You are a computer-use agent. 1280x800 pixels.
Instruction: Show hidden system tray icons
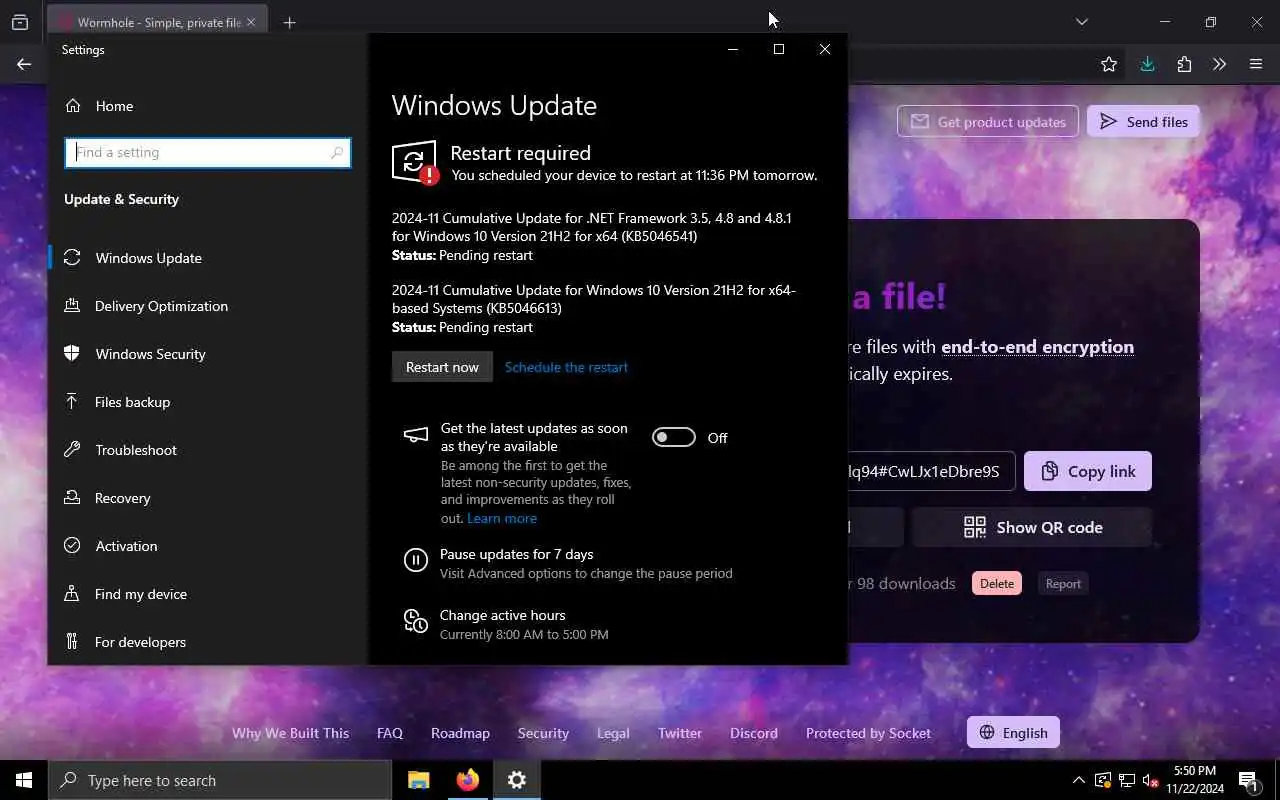pos(1078,780)
